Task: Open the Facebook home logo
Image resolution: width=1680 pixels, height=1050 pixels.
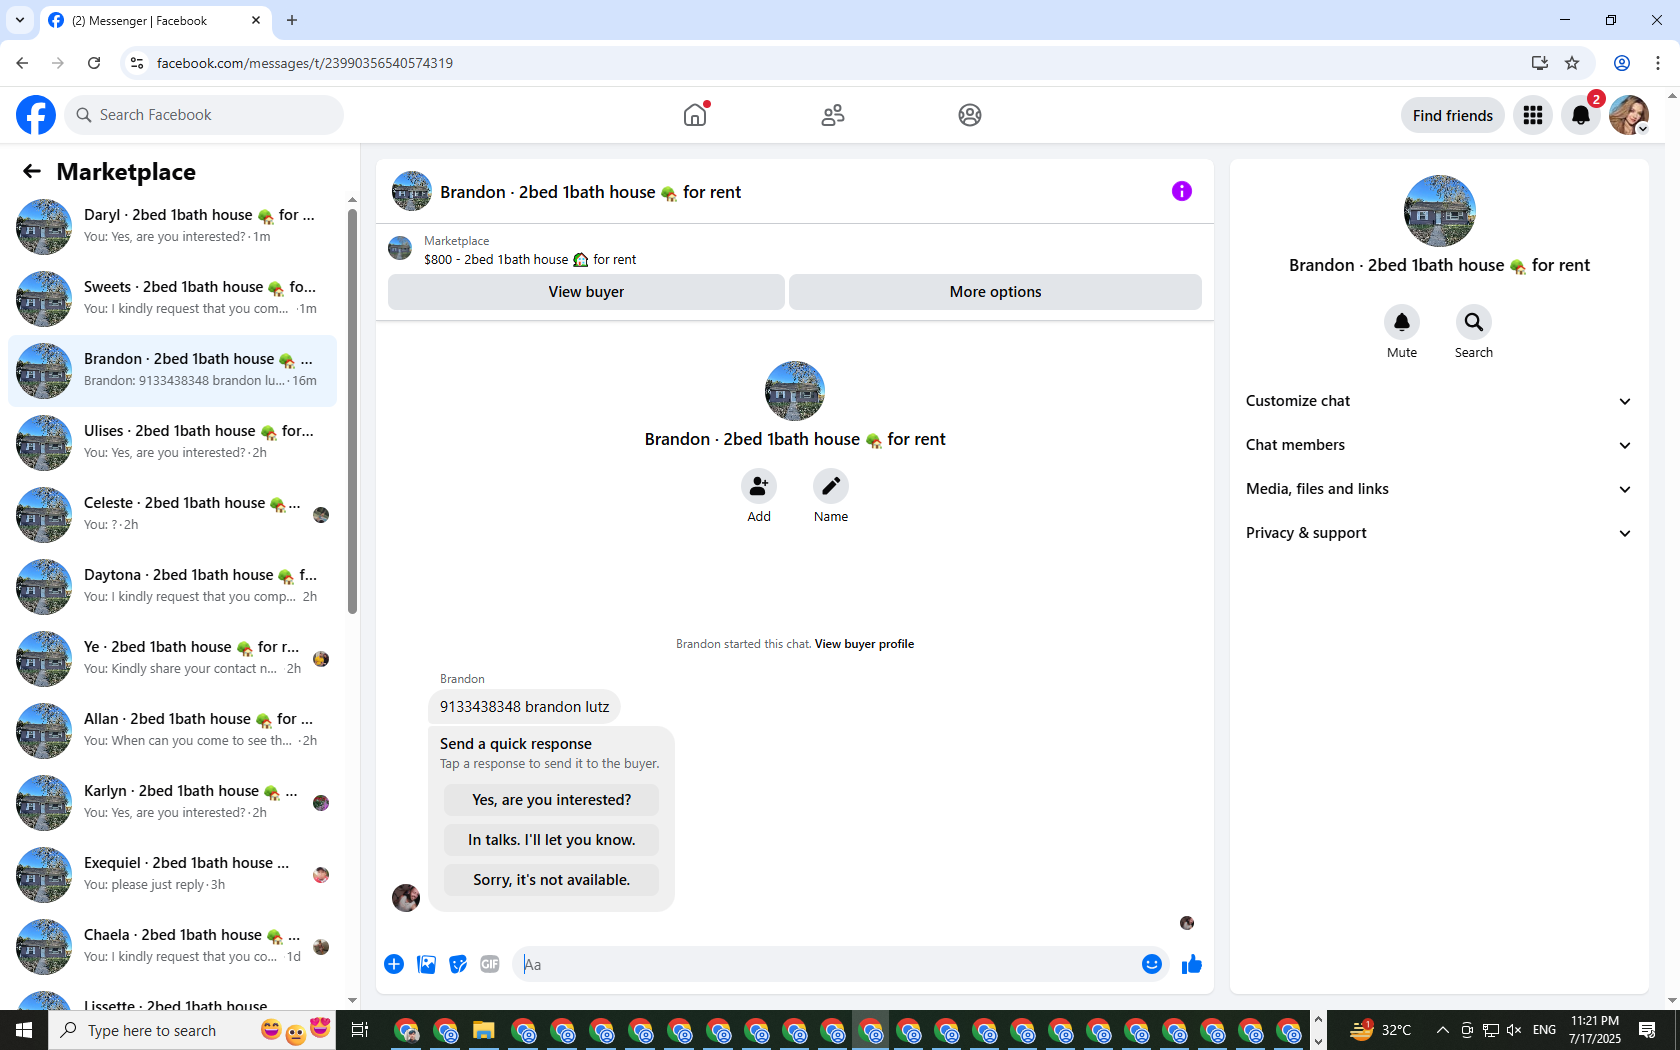Action: (36, 115)
